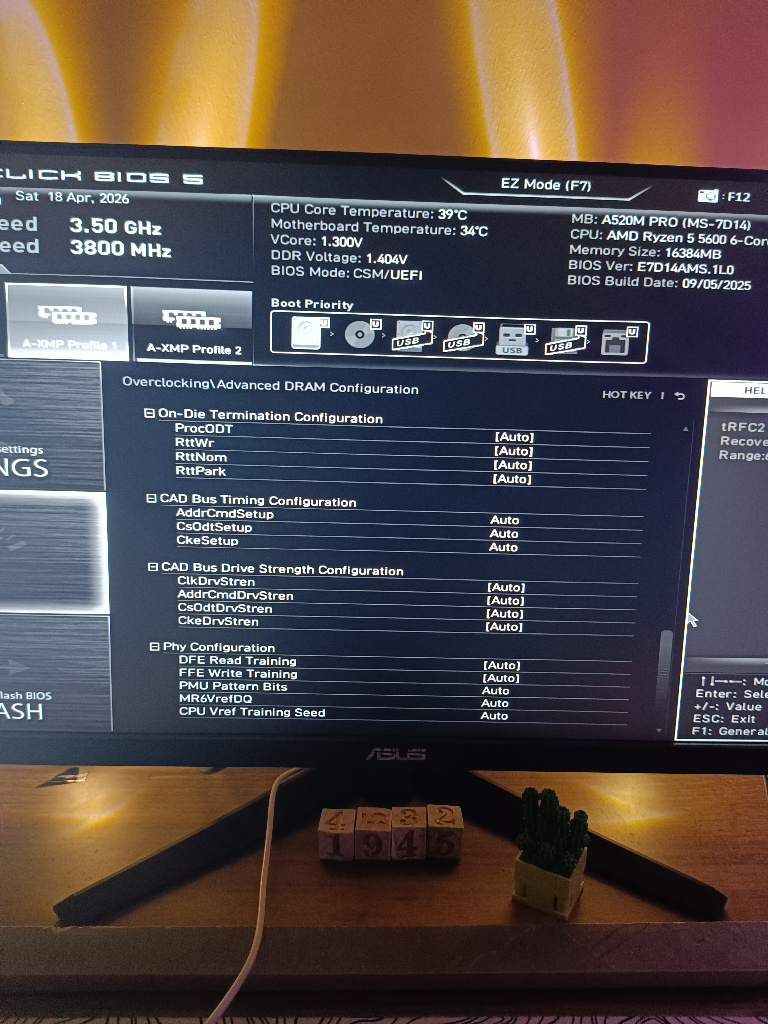Collapse the Phy Configuration section
This screenshot has width=768, height=1024.
(x=155, y=647)
